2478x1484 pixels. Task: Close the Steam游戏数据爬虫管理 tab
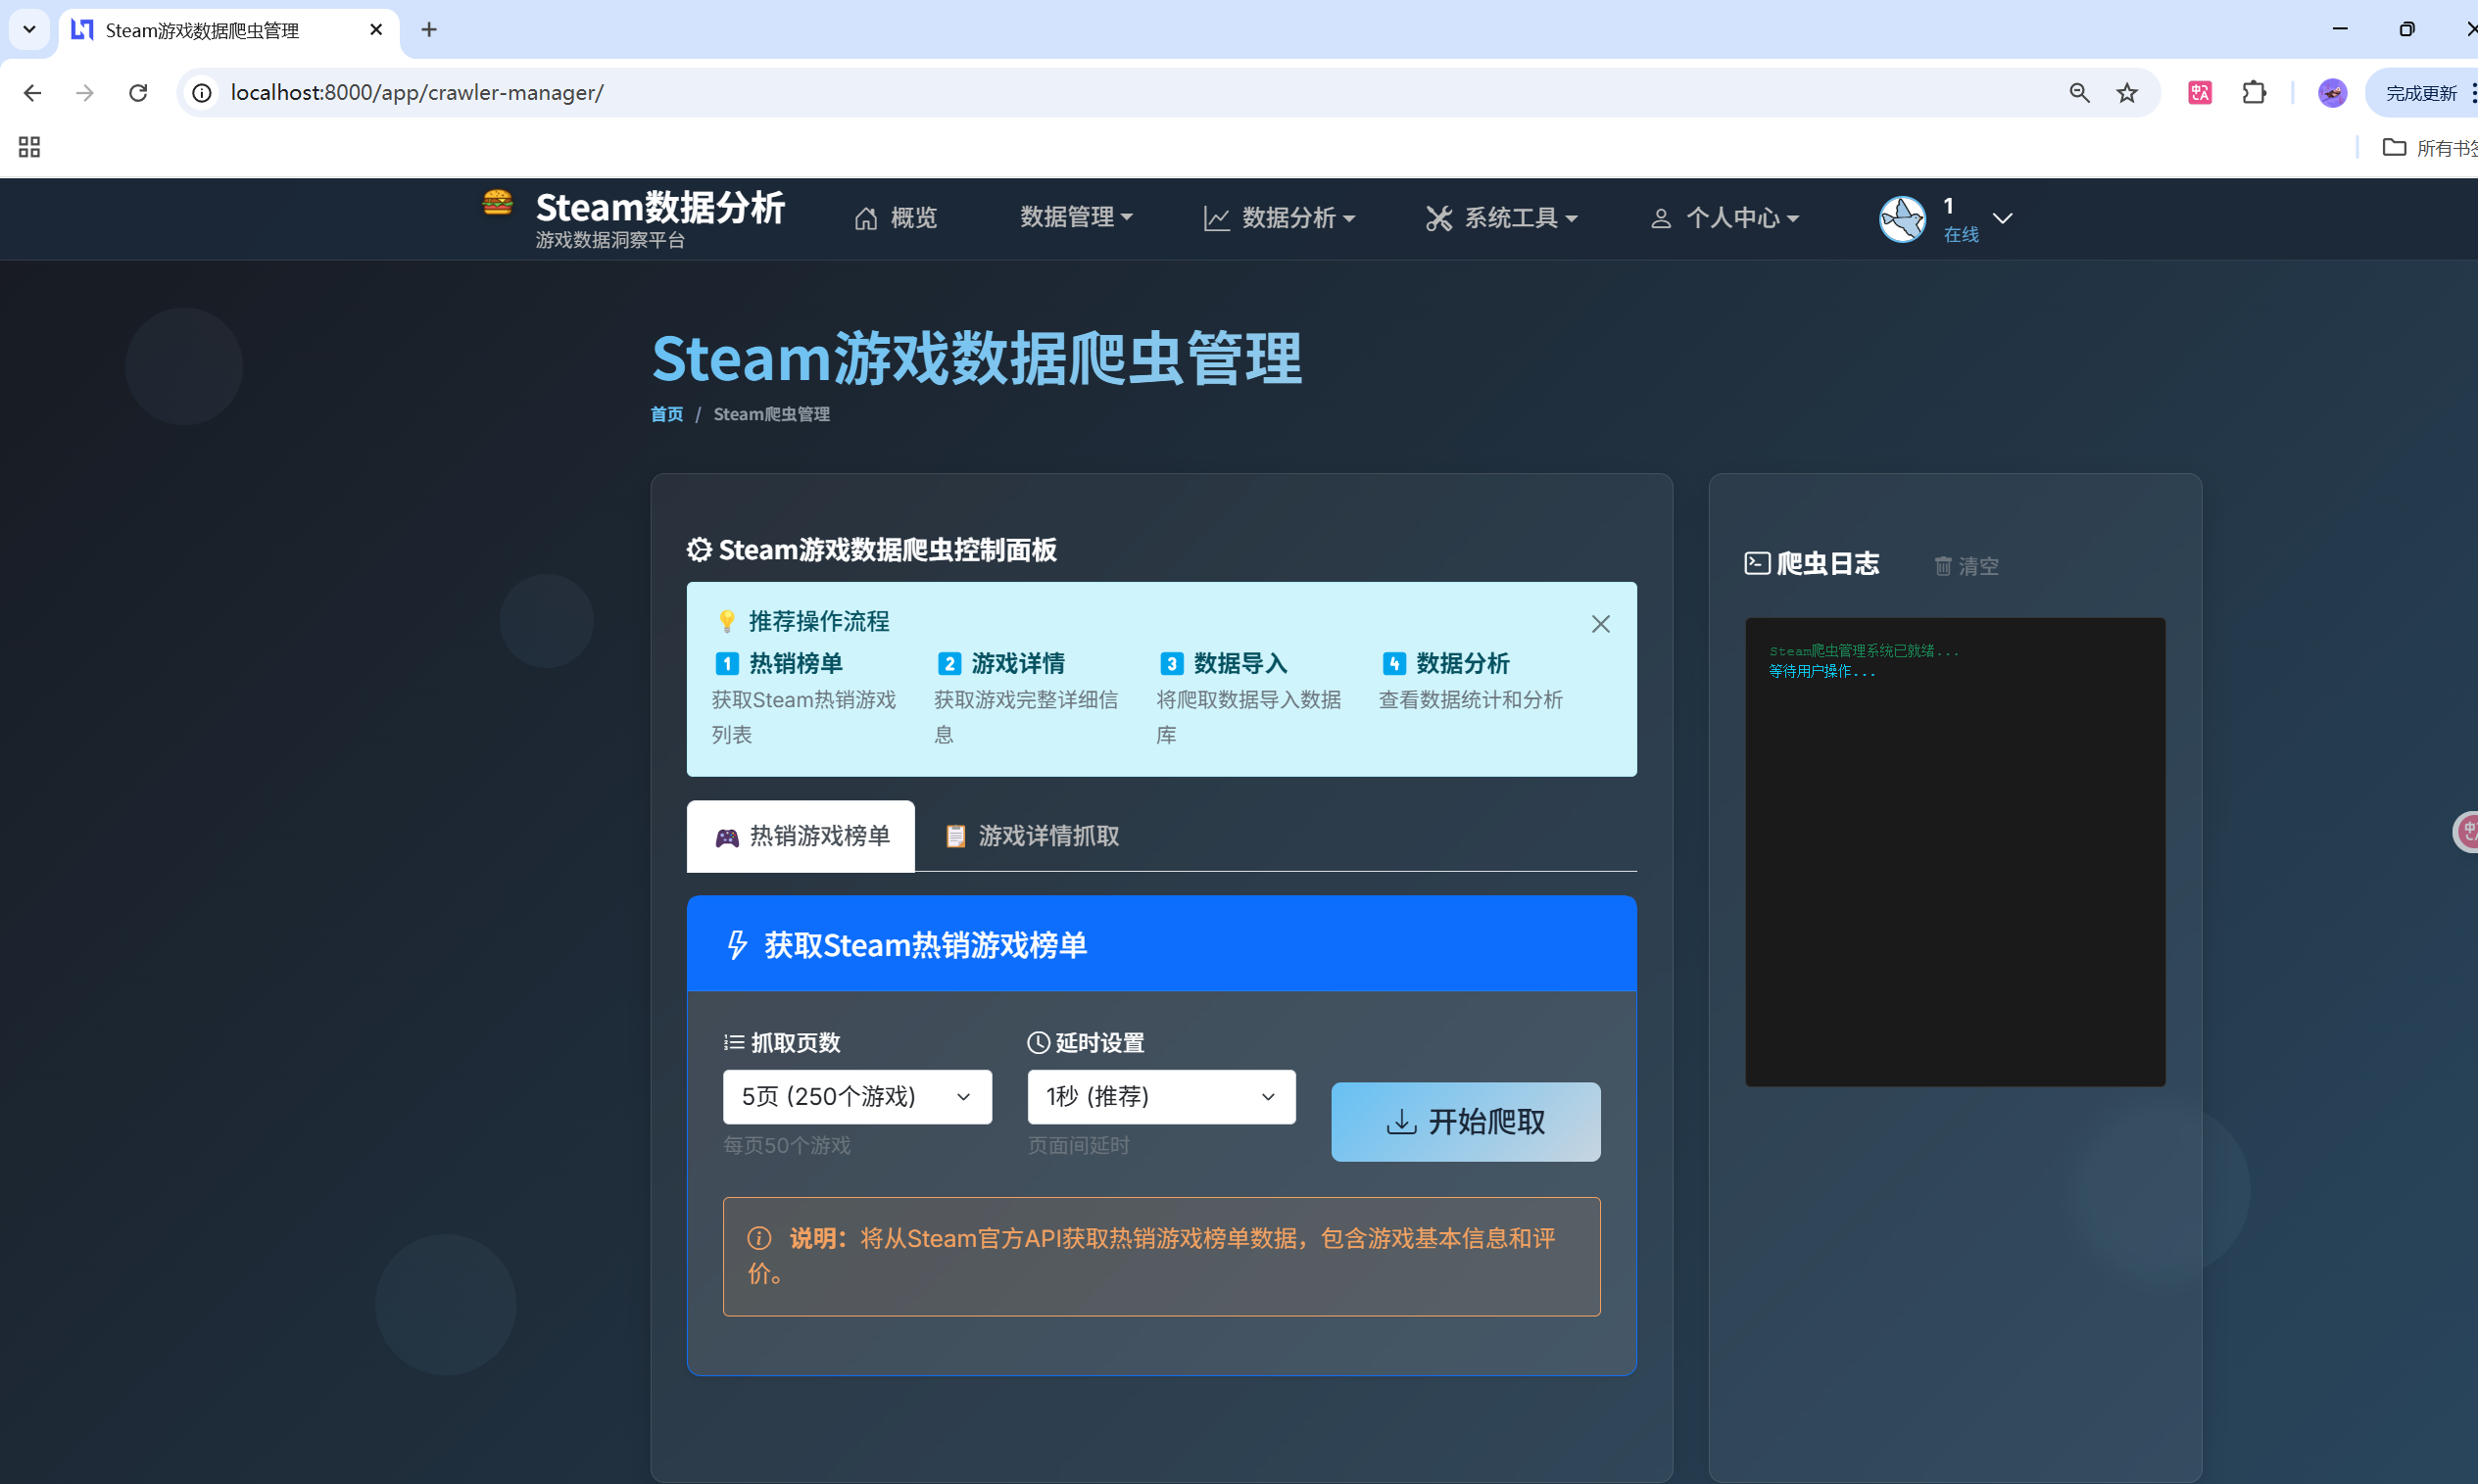(376, 30)
